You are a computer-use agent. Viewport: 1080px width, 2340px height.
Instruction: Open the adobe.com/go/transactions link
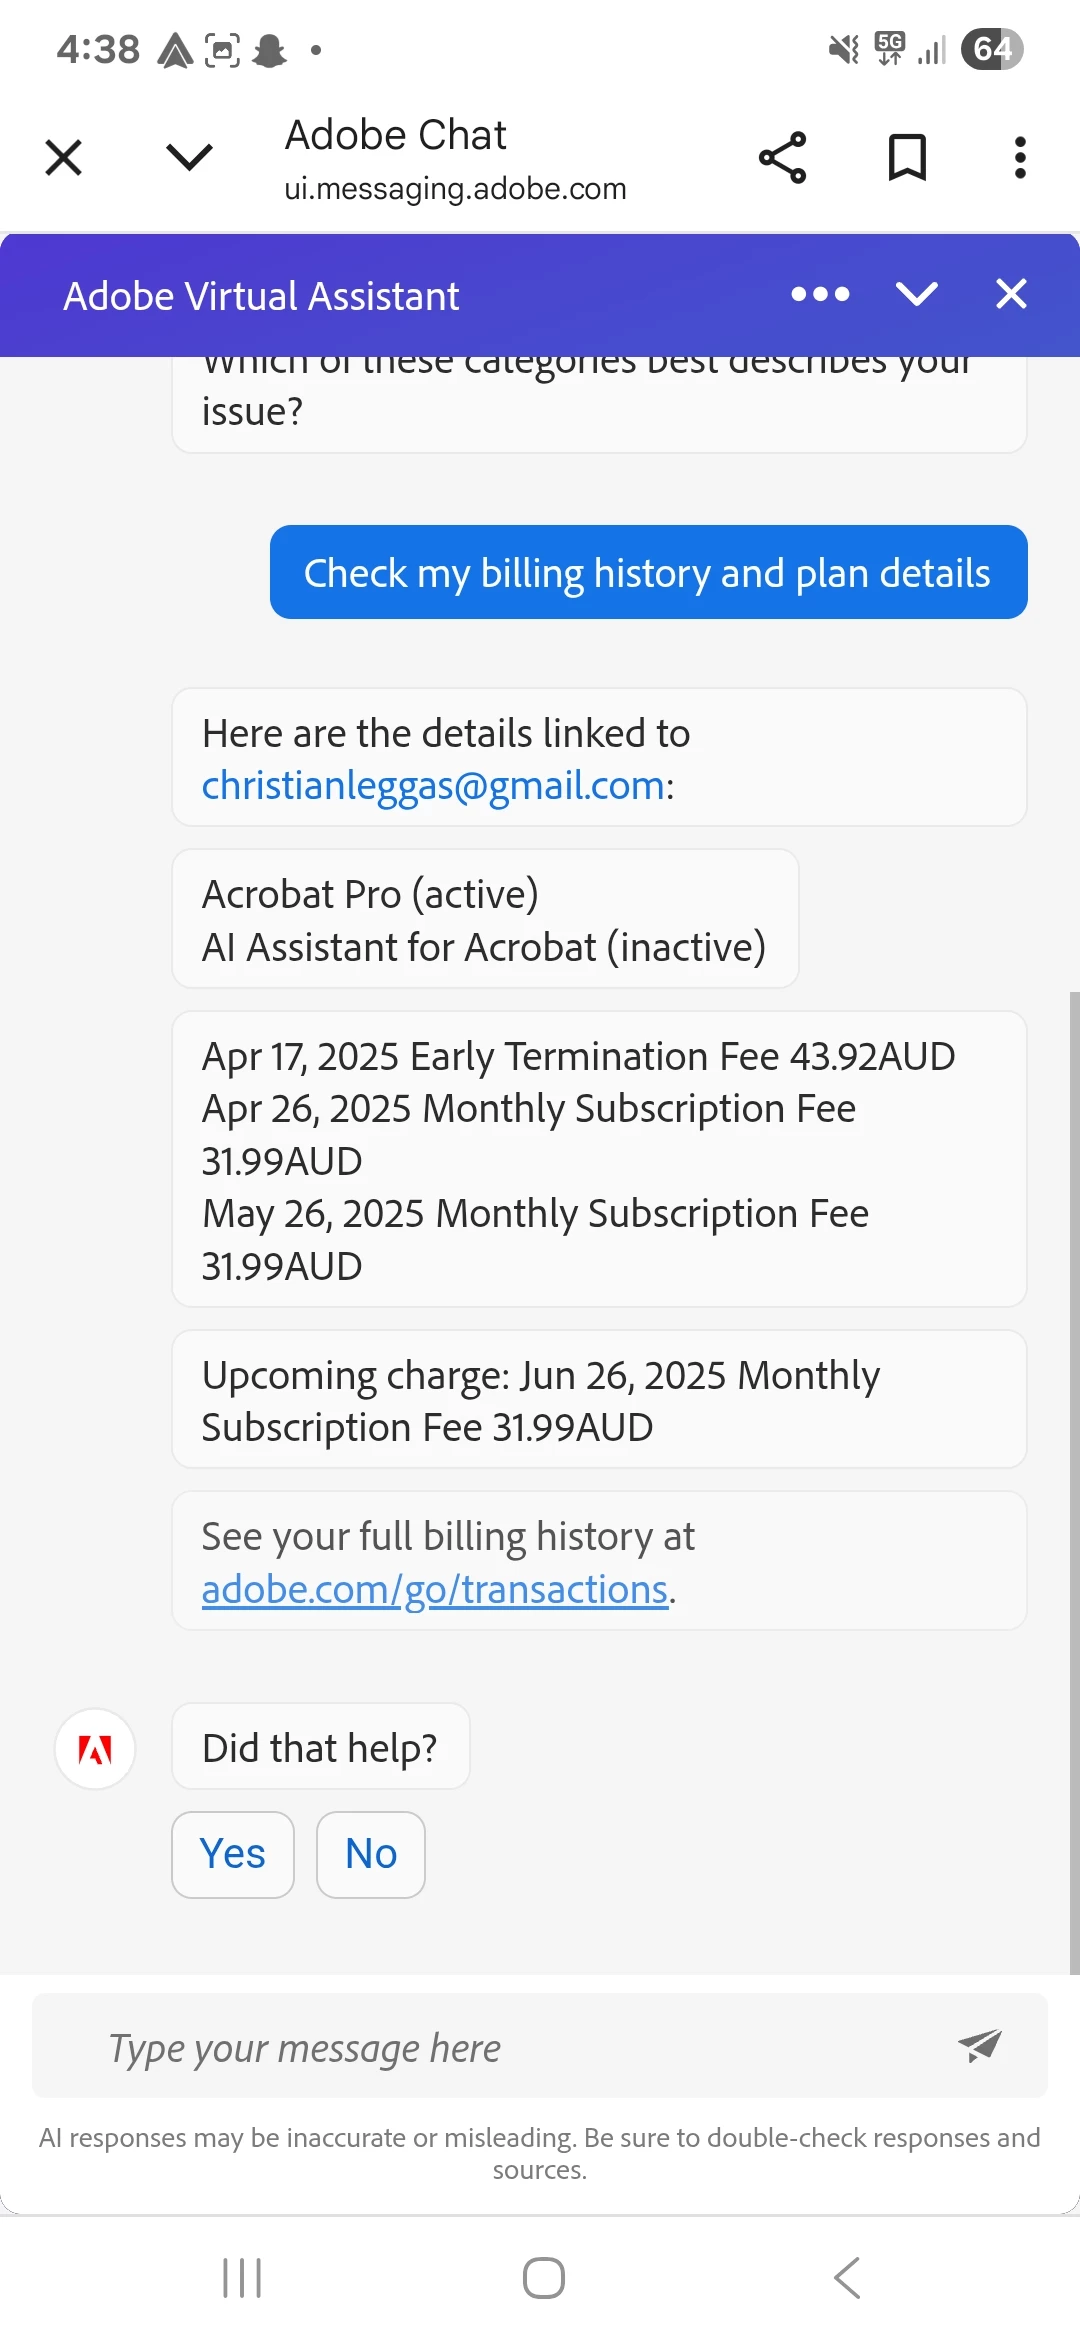click(435, 1589)
